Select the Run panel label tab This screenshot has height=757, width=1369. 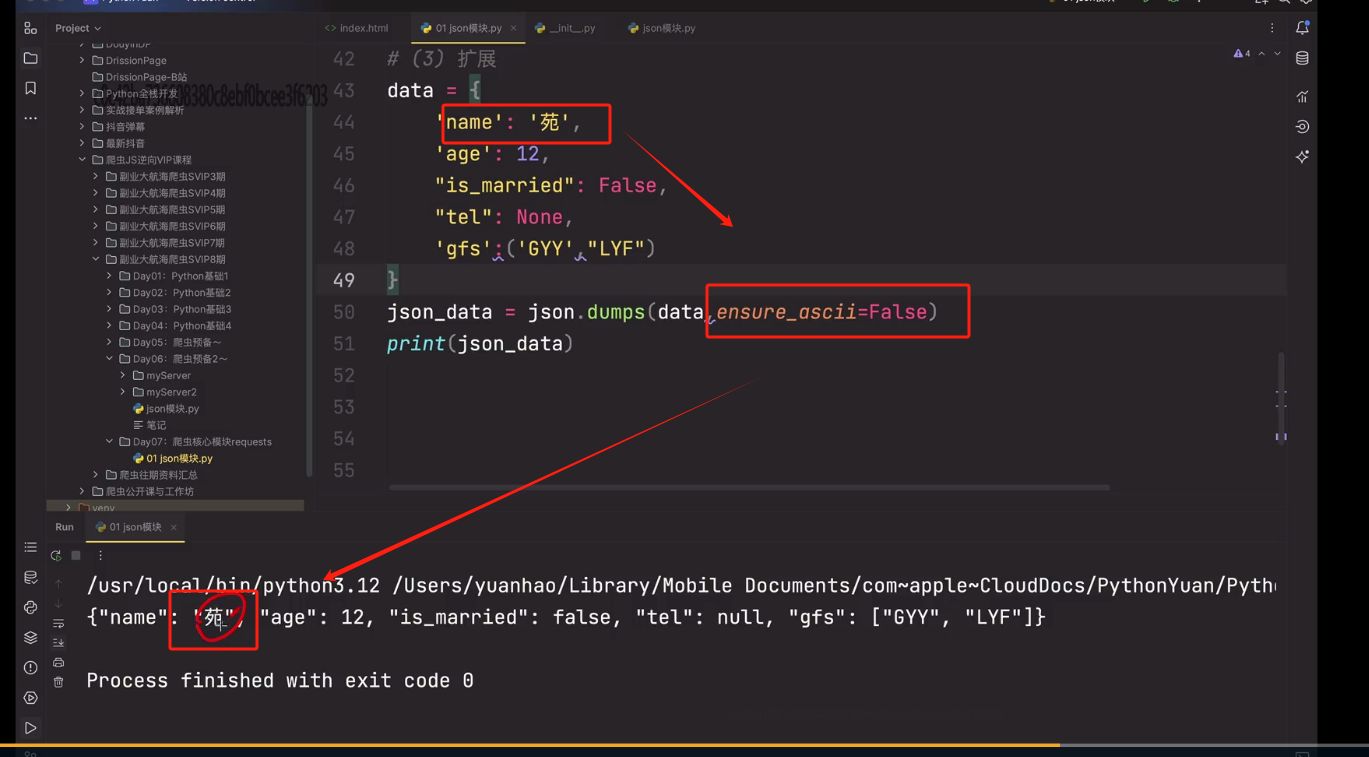click(x=64, y=527)
